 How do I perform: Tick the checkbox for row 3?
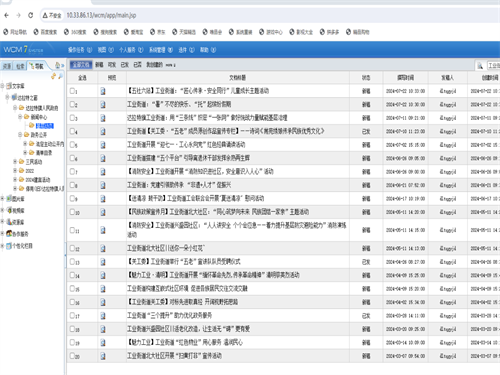tap(72, 117)
